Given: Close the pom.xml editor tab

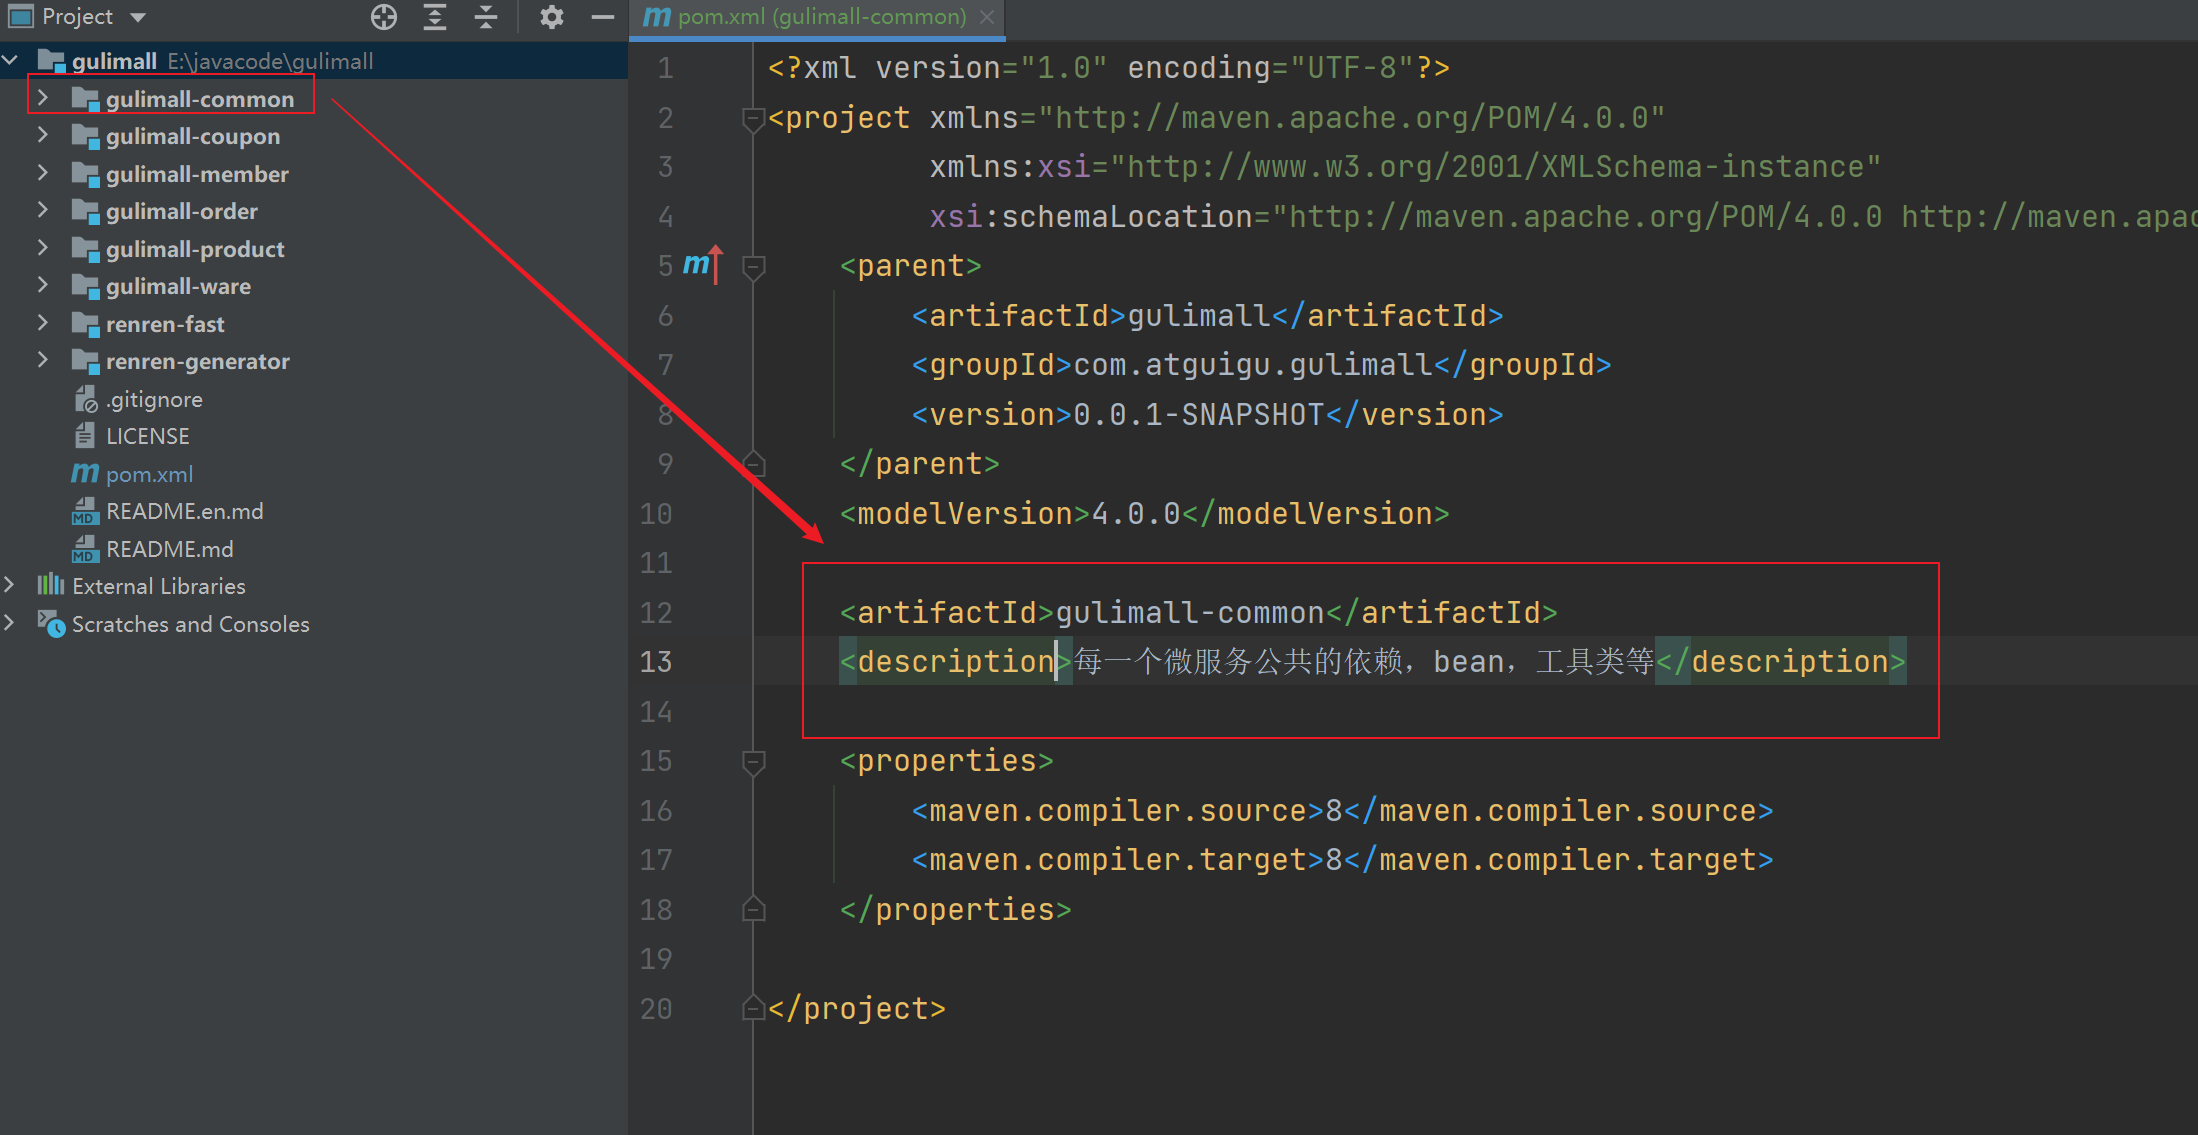Looking at the screenshot, I should click(x=987, y=17).
